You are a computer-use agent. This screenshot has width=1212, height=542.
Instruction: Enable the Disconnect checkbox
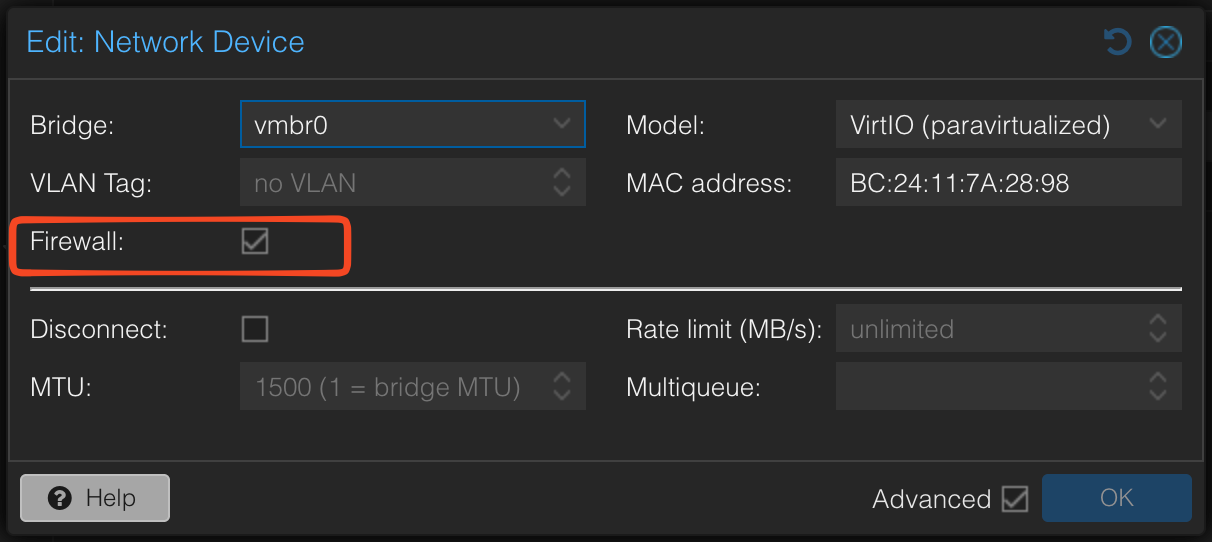255,329
